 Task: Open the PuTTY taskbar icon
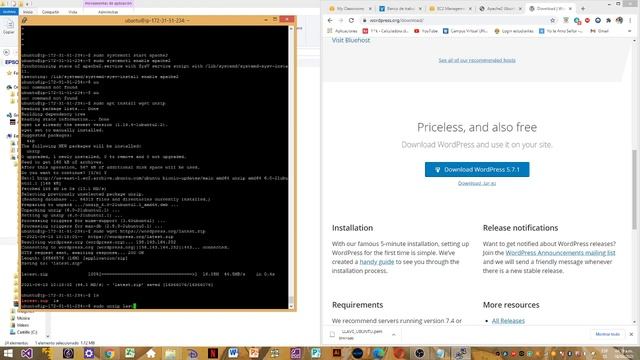tap(462, 353)
